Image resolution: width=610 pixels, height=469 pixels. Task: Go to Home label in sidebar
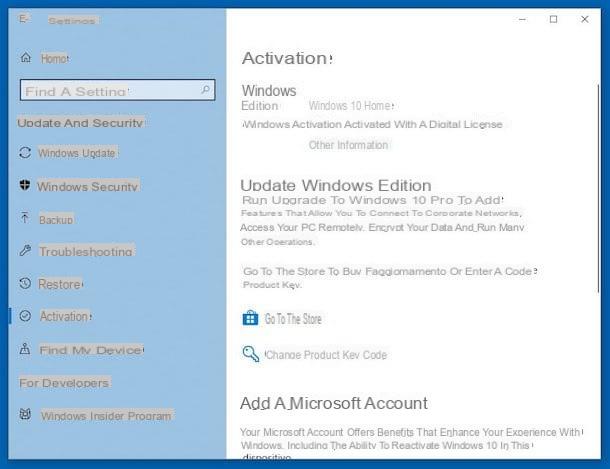point(55,59)
